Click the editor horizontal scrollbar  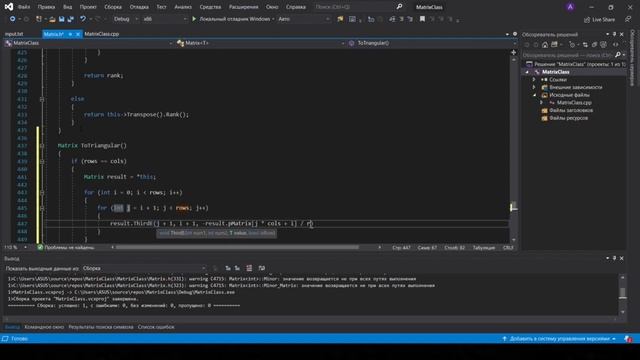[x=237, y=247]
